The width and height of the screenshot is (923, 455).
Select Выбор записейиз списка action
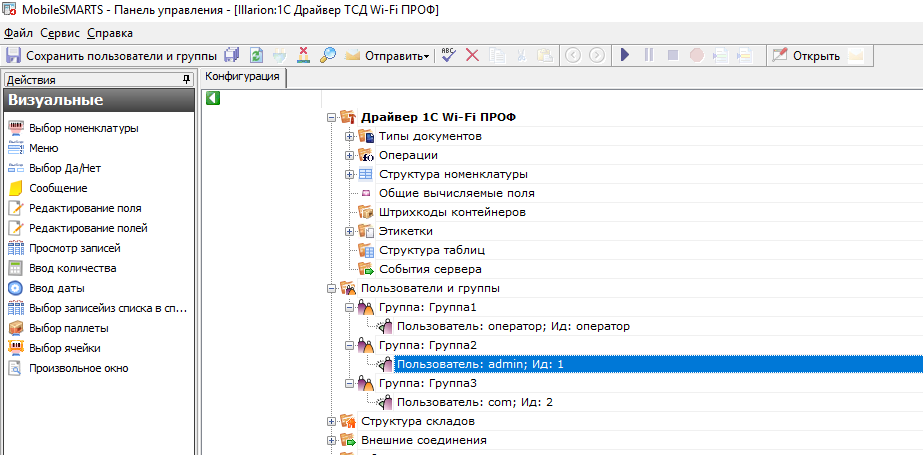click(108, 308)
